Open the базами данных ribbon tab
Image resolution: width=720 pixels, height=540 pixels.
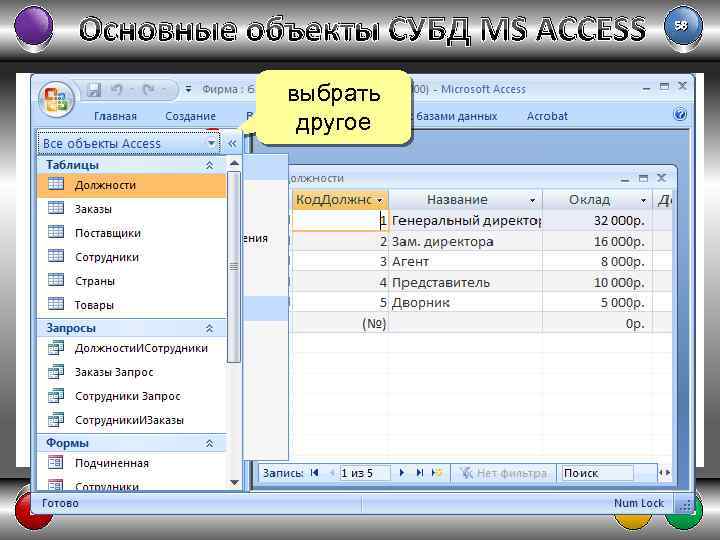pos(456,116)
